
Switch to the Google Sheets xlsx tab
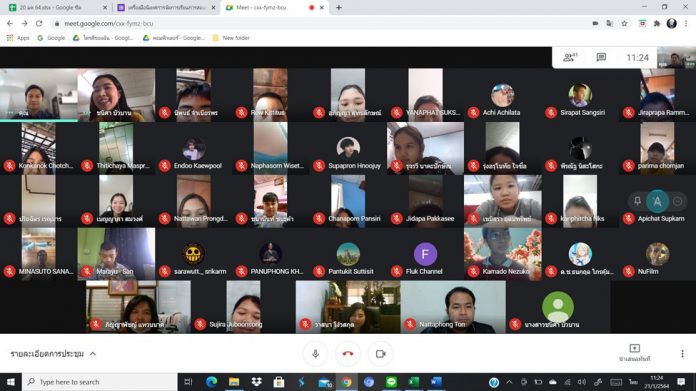[55, 8]
